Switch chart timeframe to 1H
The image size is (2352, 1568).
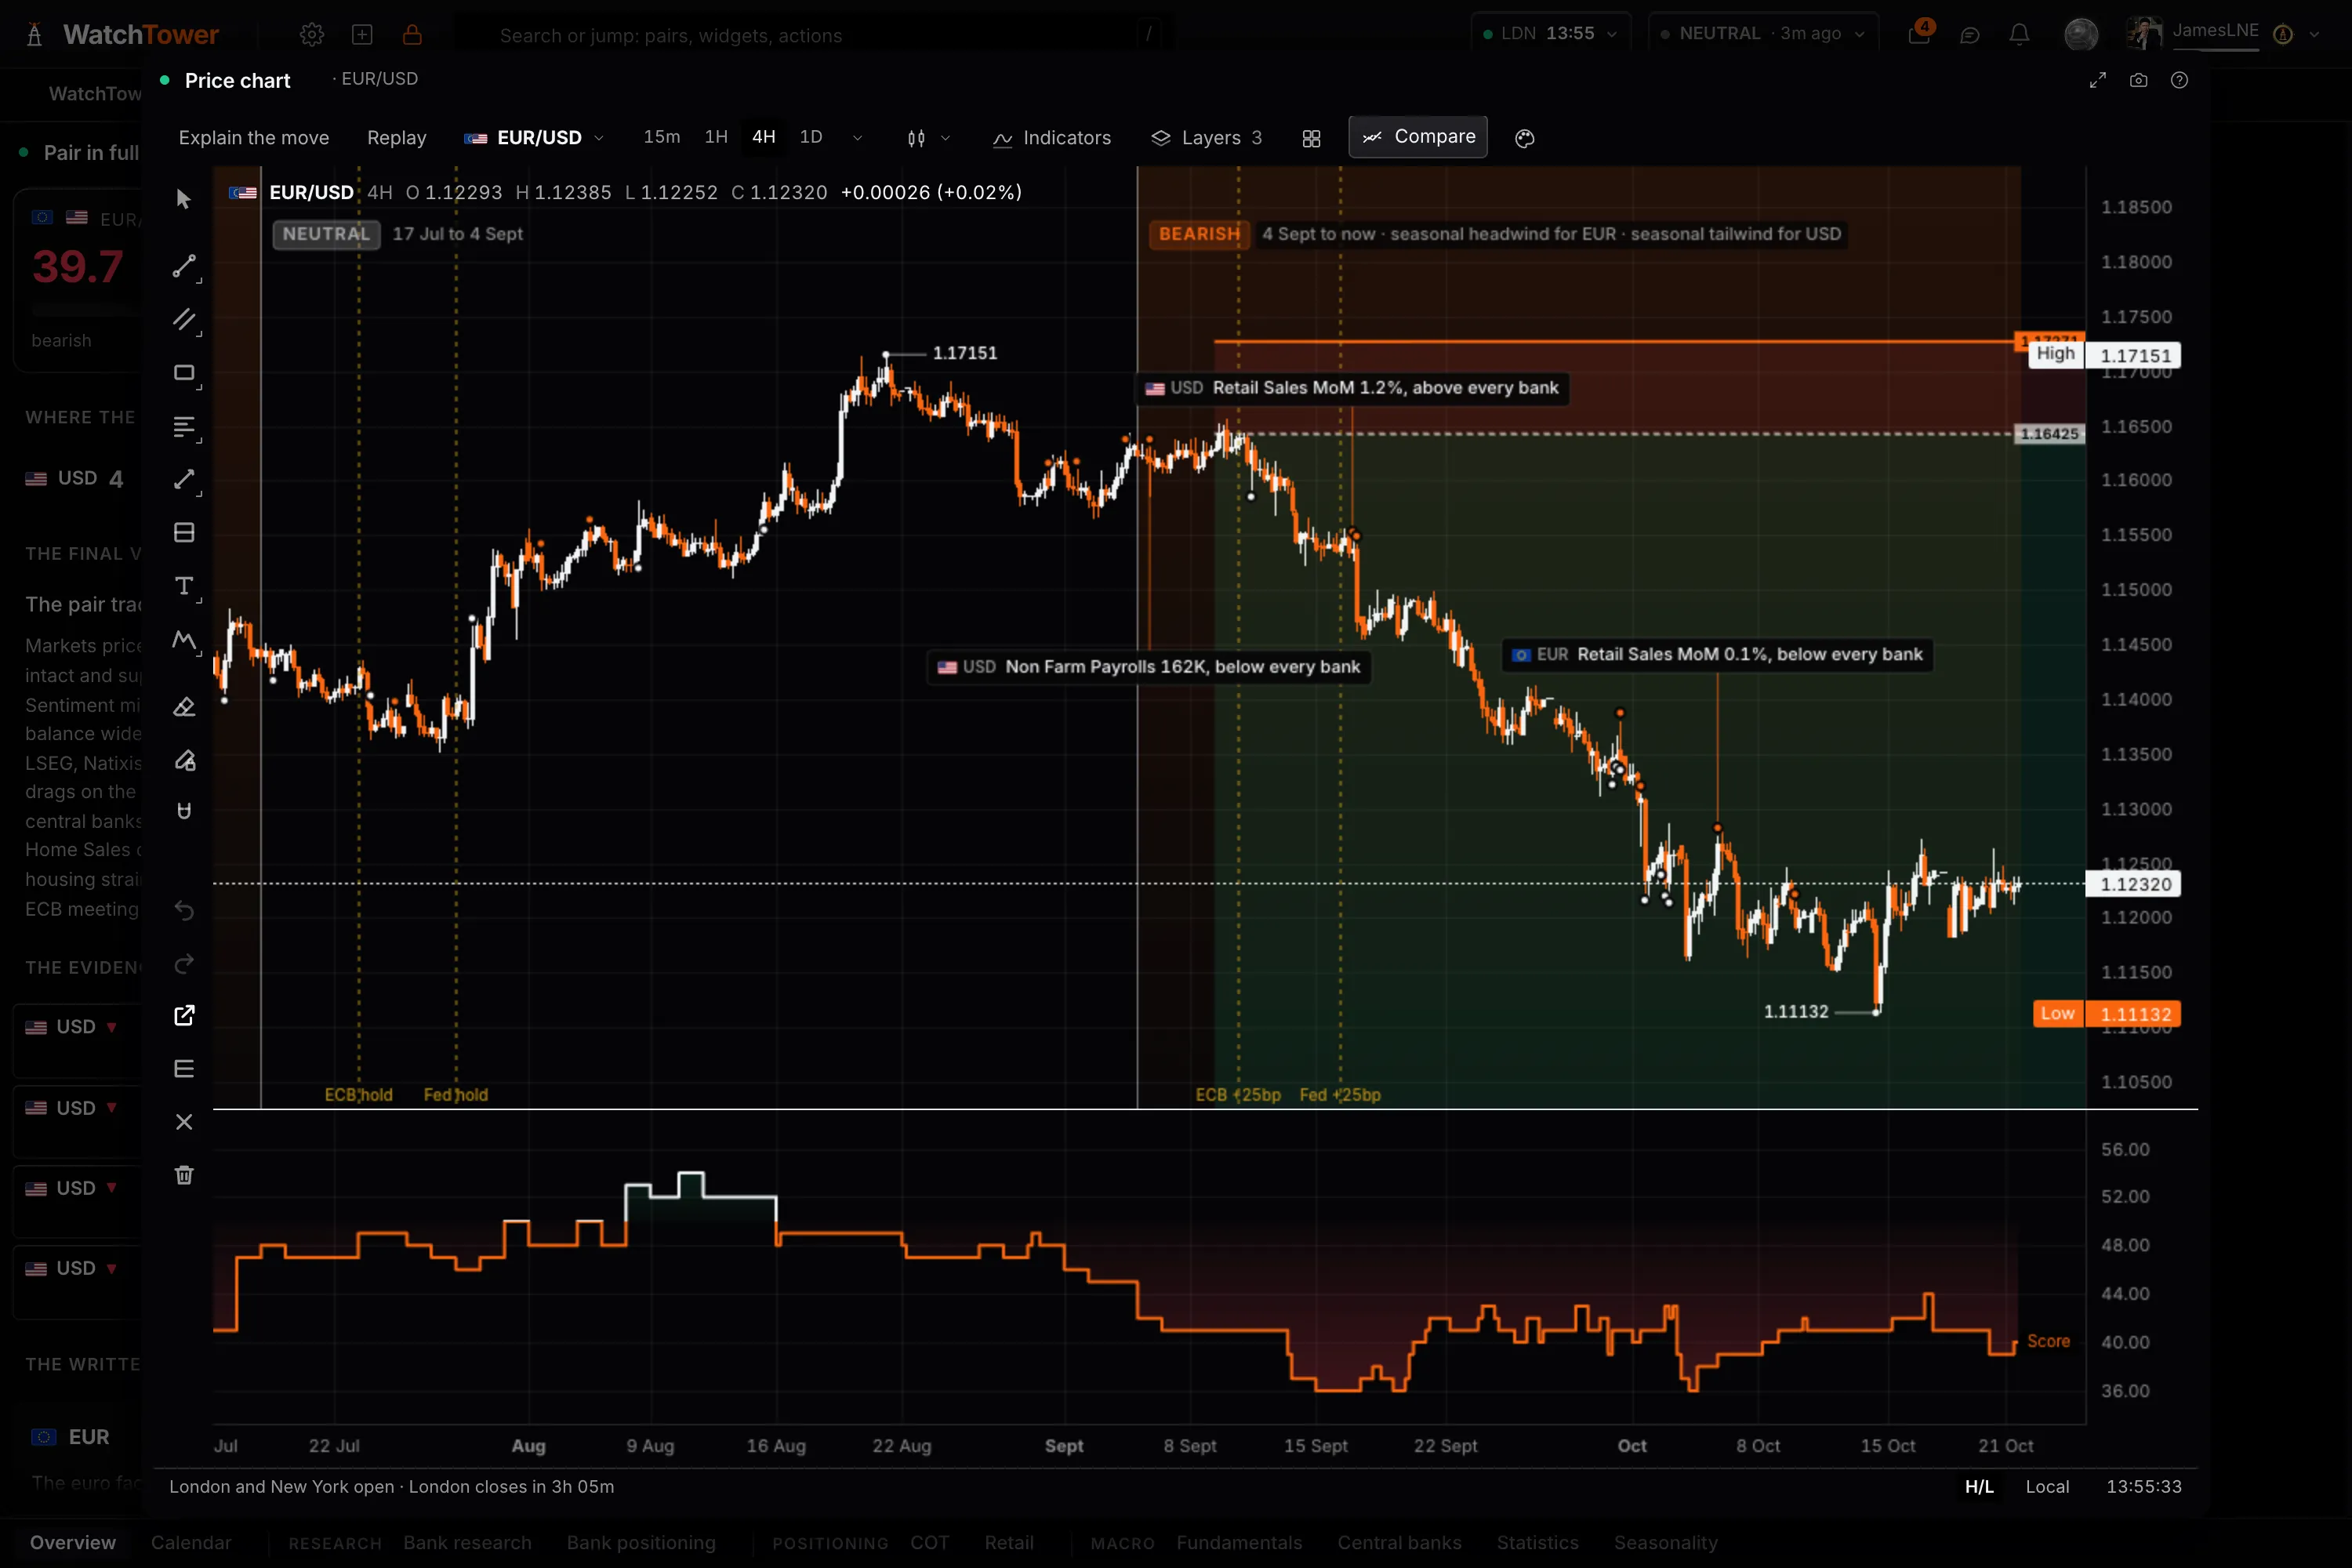(x=716, y=137)
